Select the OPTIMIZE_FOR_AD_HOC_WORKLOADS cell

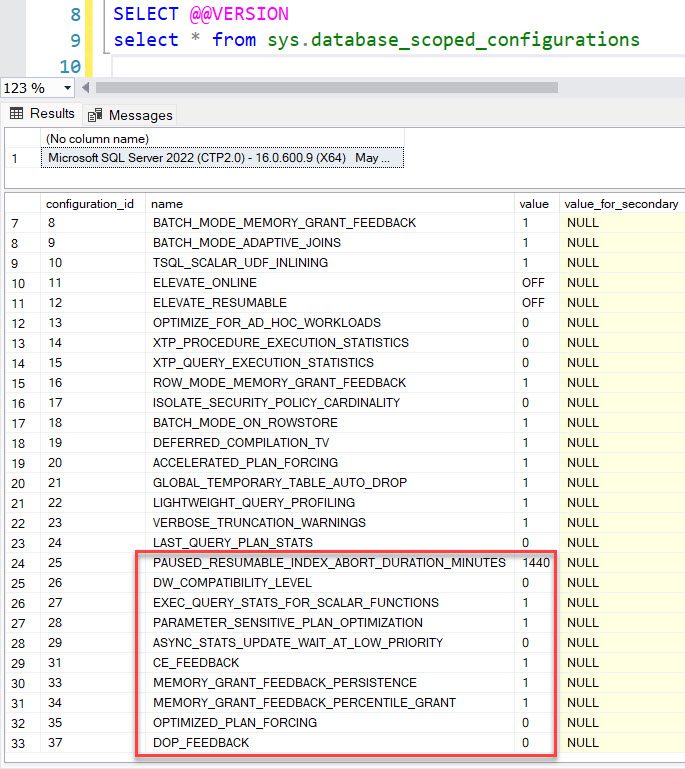[x=330, y=323]
